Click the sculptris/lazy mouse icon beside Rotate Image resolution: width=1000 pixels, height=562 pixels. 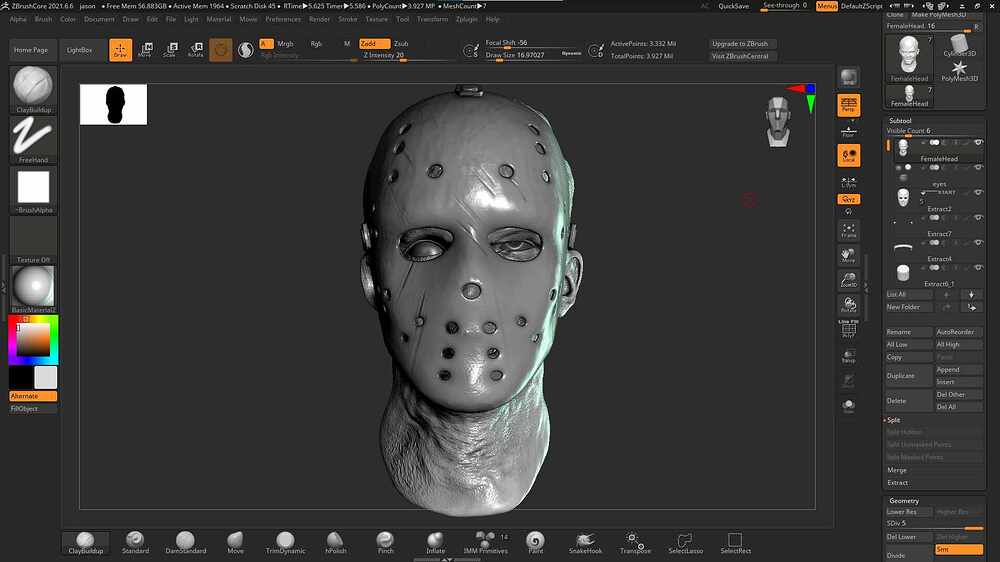221,50
